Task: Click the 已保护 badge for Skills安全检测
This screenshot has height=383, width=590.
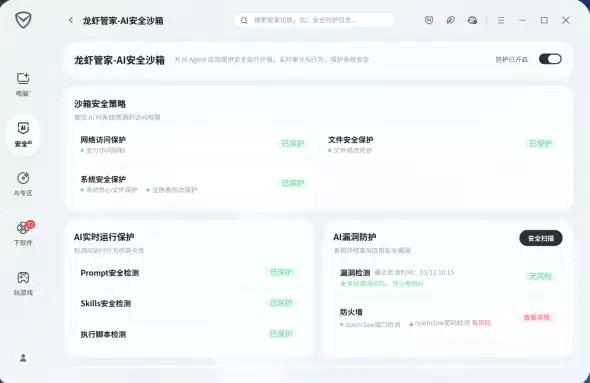Action: click(x=281, y=303)
